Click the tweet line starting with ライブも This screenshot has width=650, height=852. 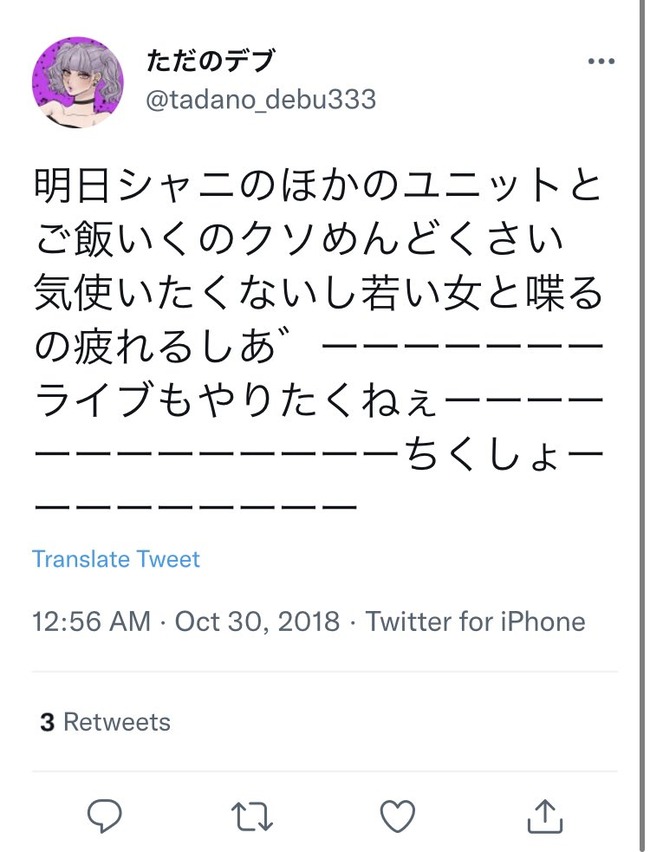tap(316, 402)
